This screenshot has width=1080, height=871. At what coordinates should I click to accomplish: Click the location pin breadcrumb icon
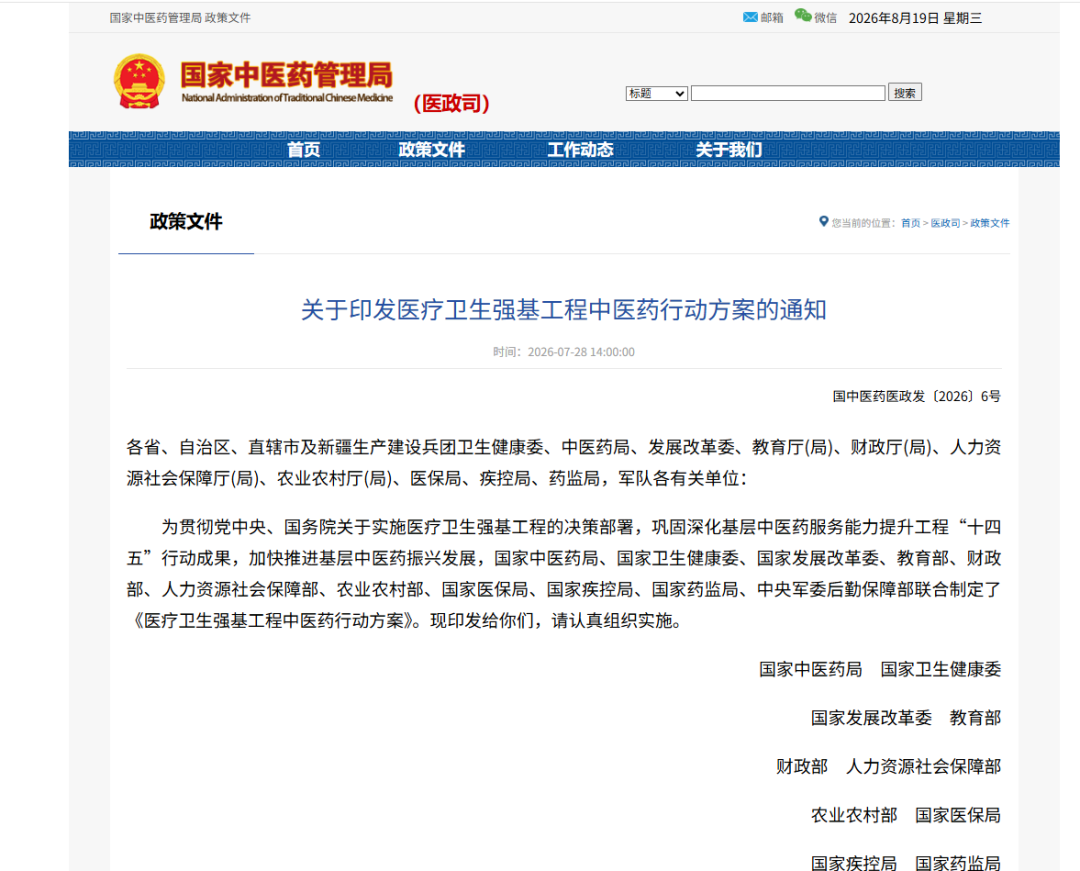(823, 222)
